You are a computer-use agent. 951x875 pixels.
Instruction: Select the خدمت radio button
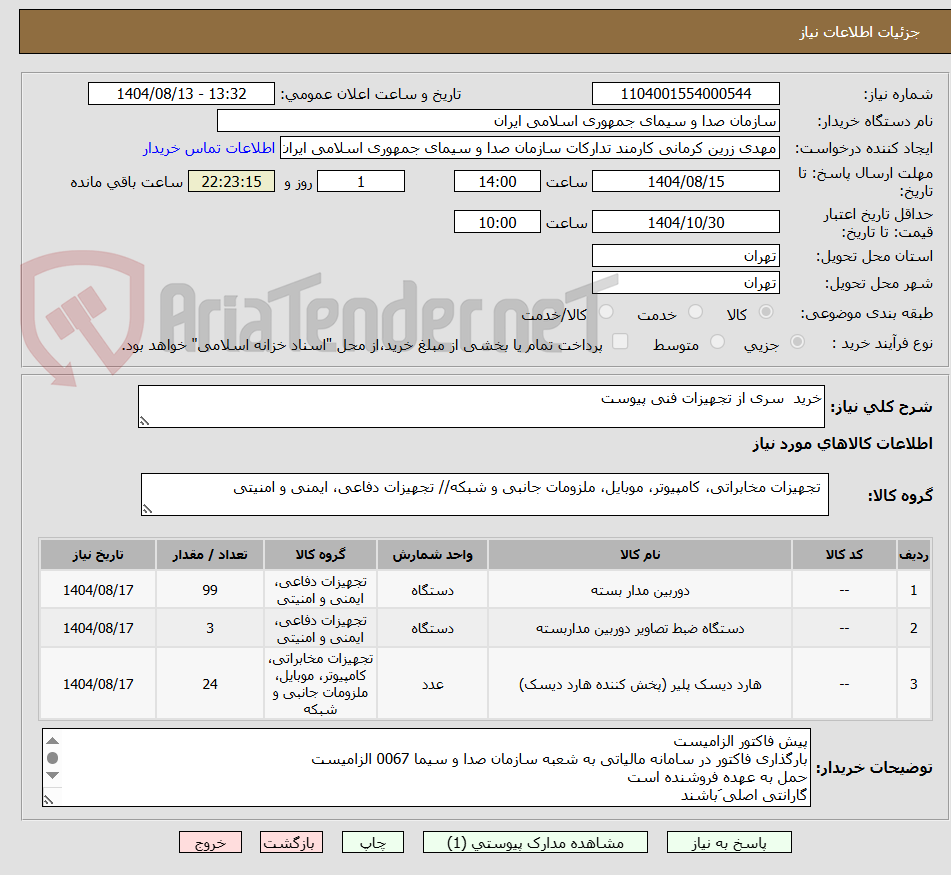pyautogui.click(x=697, y=311)
